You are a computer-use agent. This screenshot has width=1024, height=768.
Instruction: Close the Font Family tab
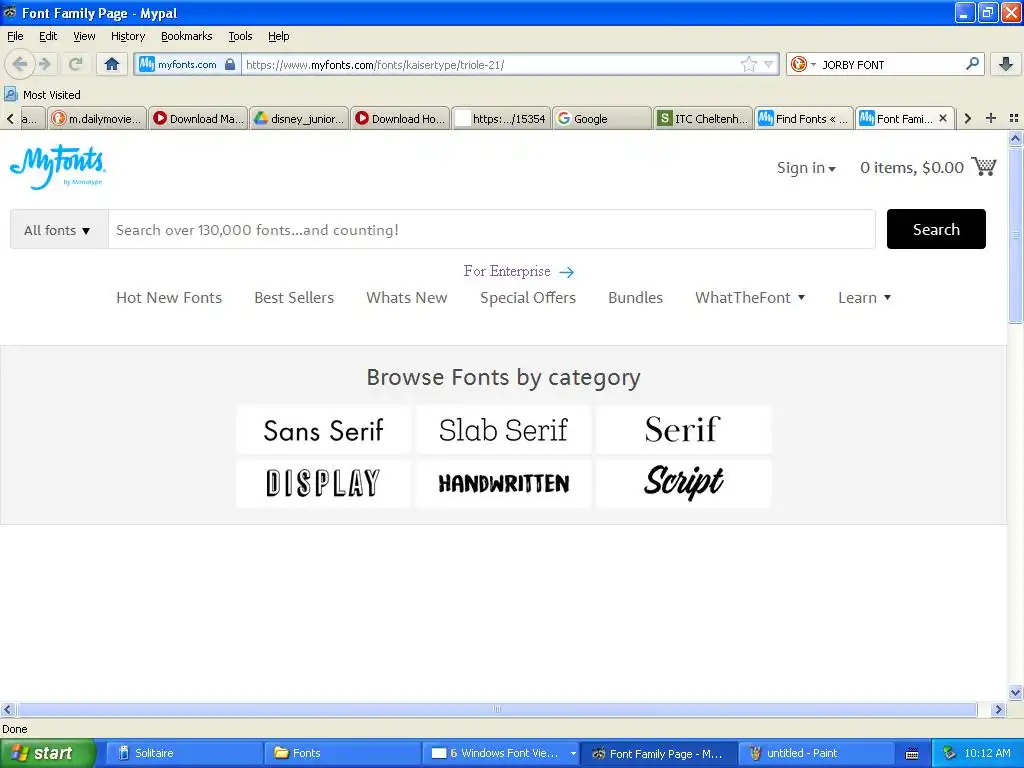point(943,118)
